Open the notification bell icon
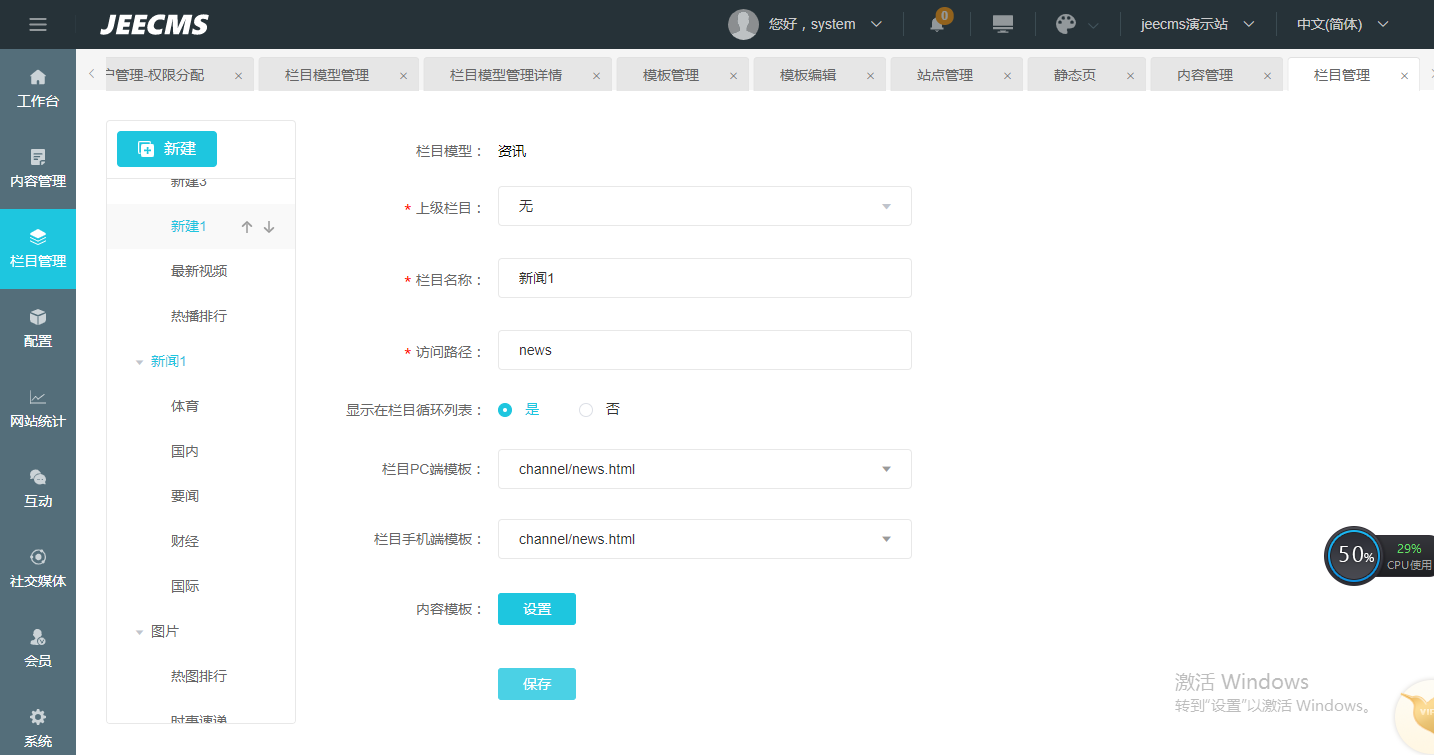The image size is (1434, 755). coord(937,24)
